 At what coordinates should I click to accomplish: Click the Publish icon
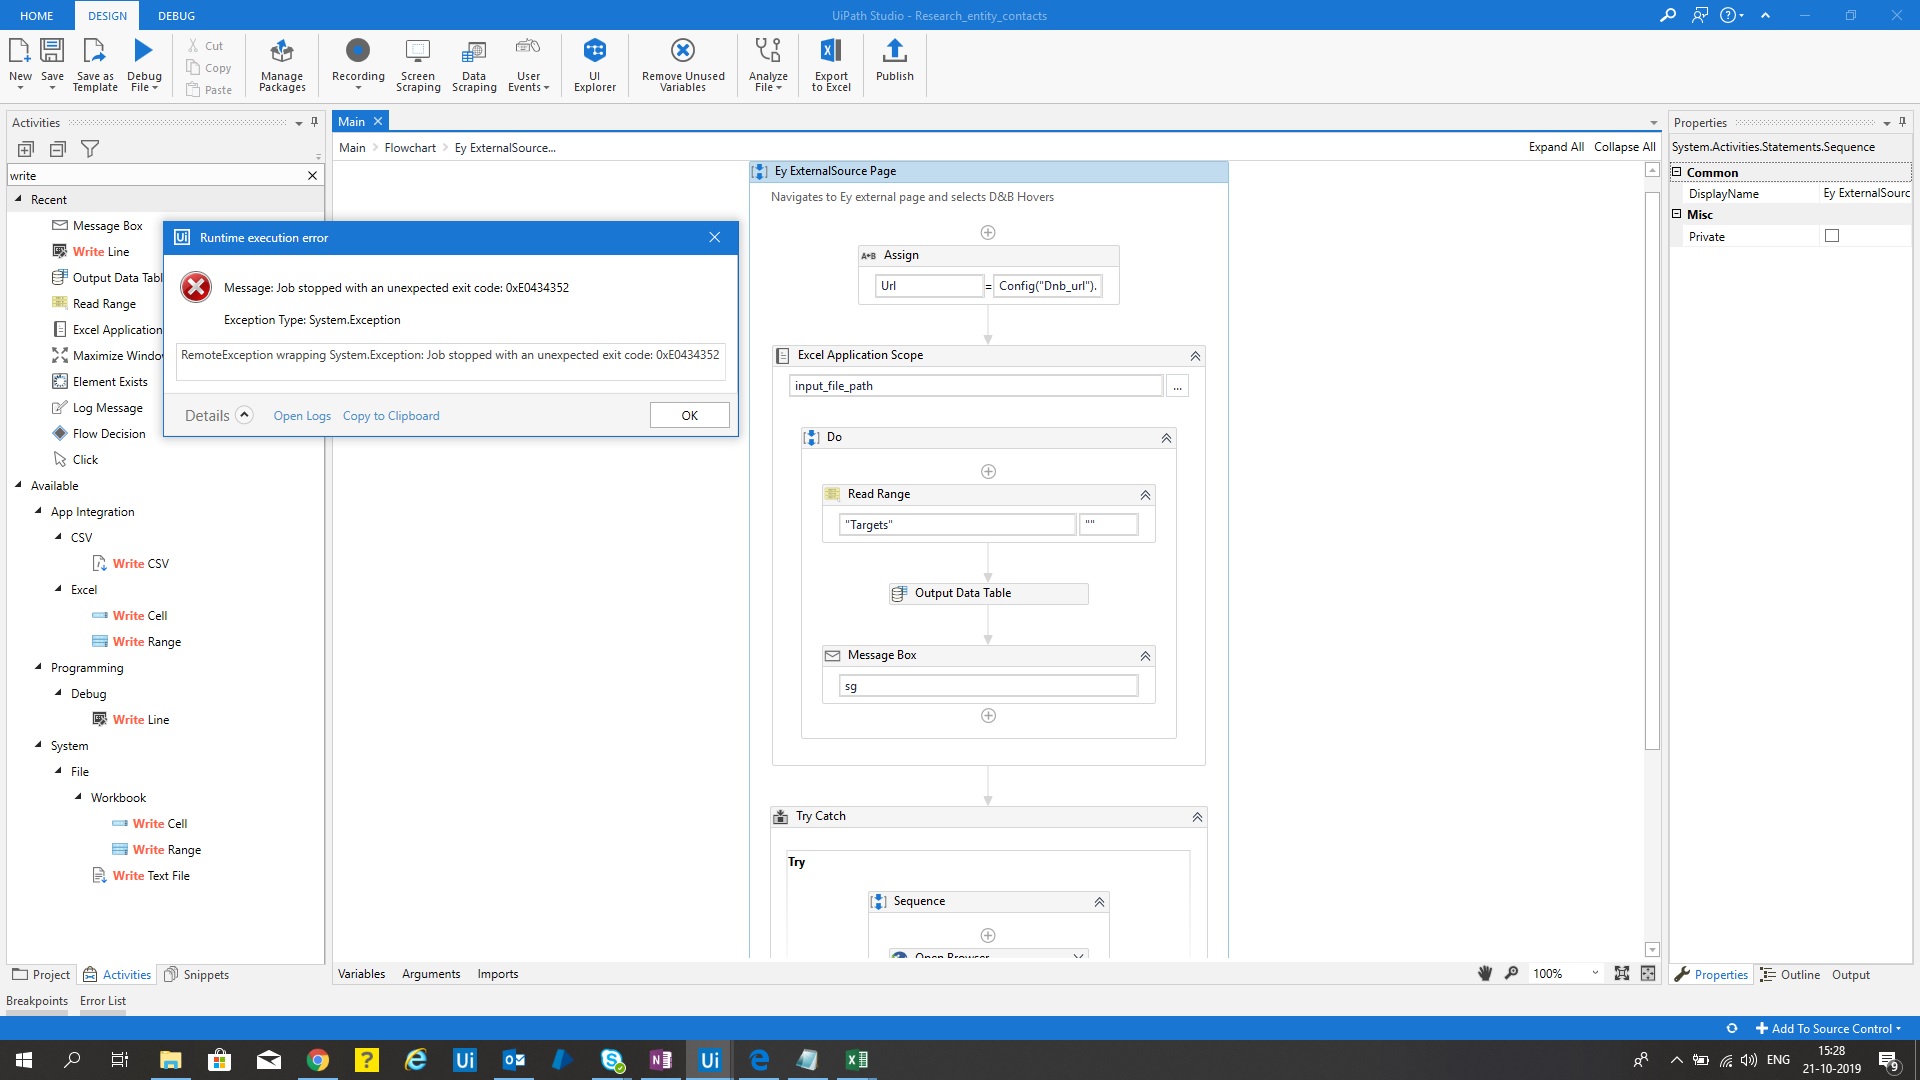[x=895, y=50]
